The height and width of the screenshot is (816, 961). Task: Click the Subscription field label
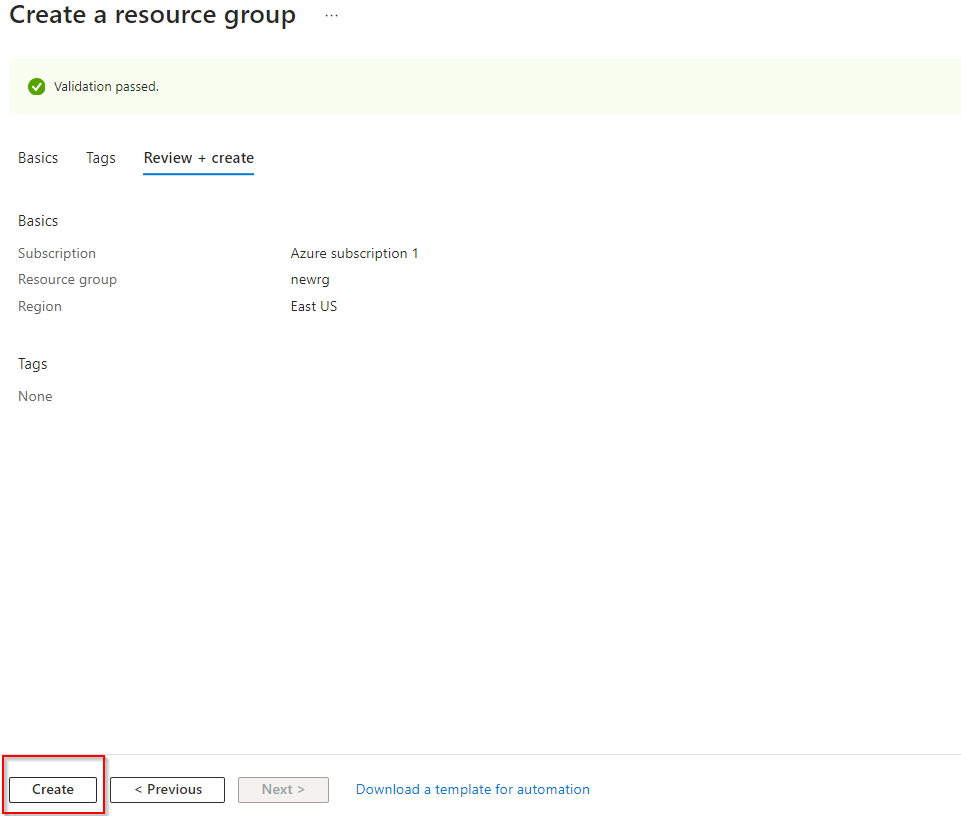(57, 253)
